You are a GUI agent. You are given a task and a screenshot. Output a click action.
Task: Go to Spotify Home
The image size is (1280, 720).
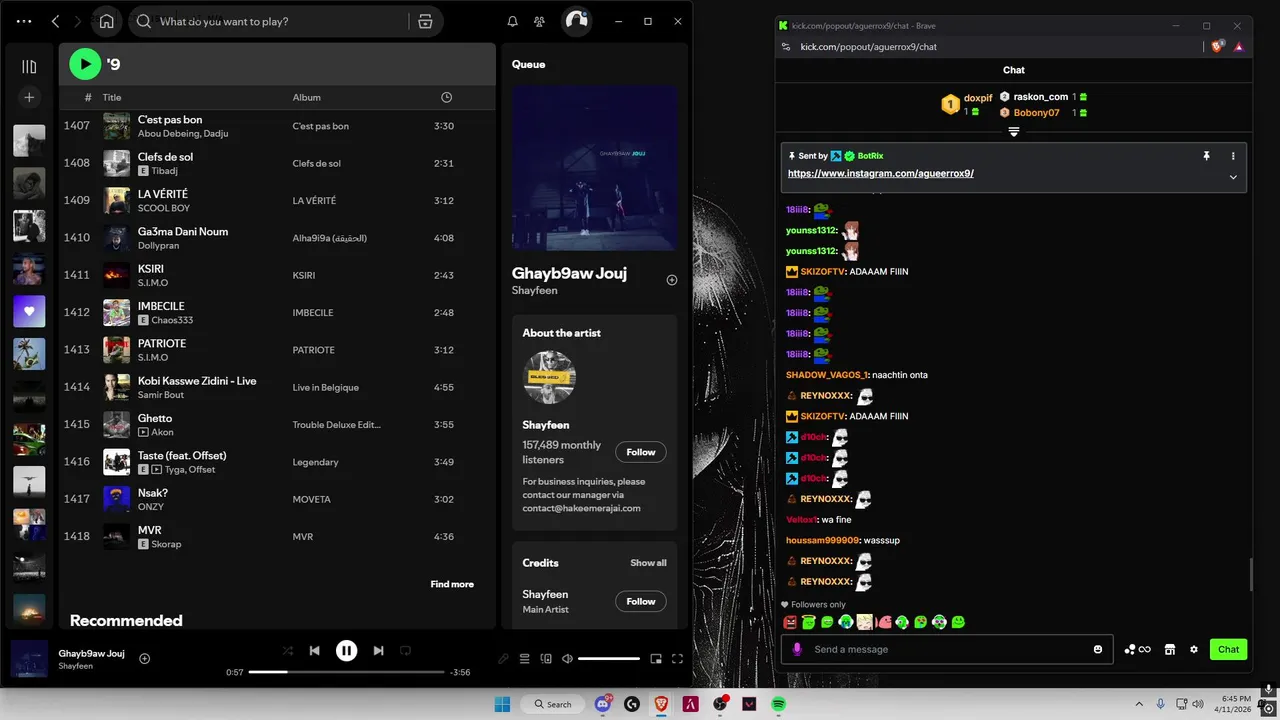106,21
